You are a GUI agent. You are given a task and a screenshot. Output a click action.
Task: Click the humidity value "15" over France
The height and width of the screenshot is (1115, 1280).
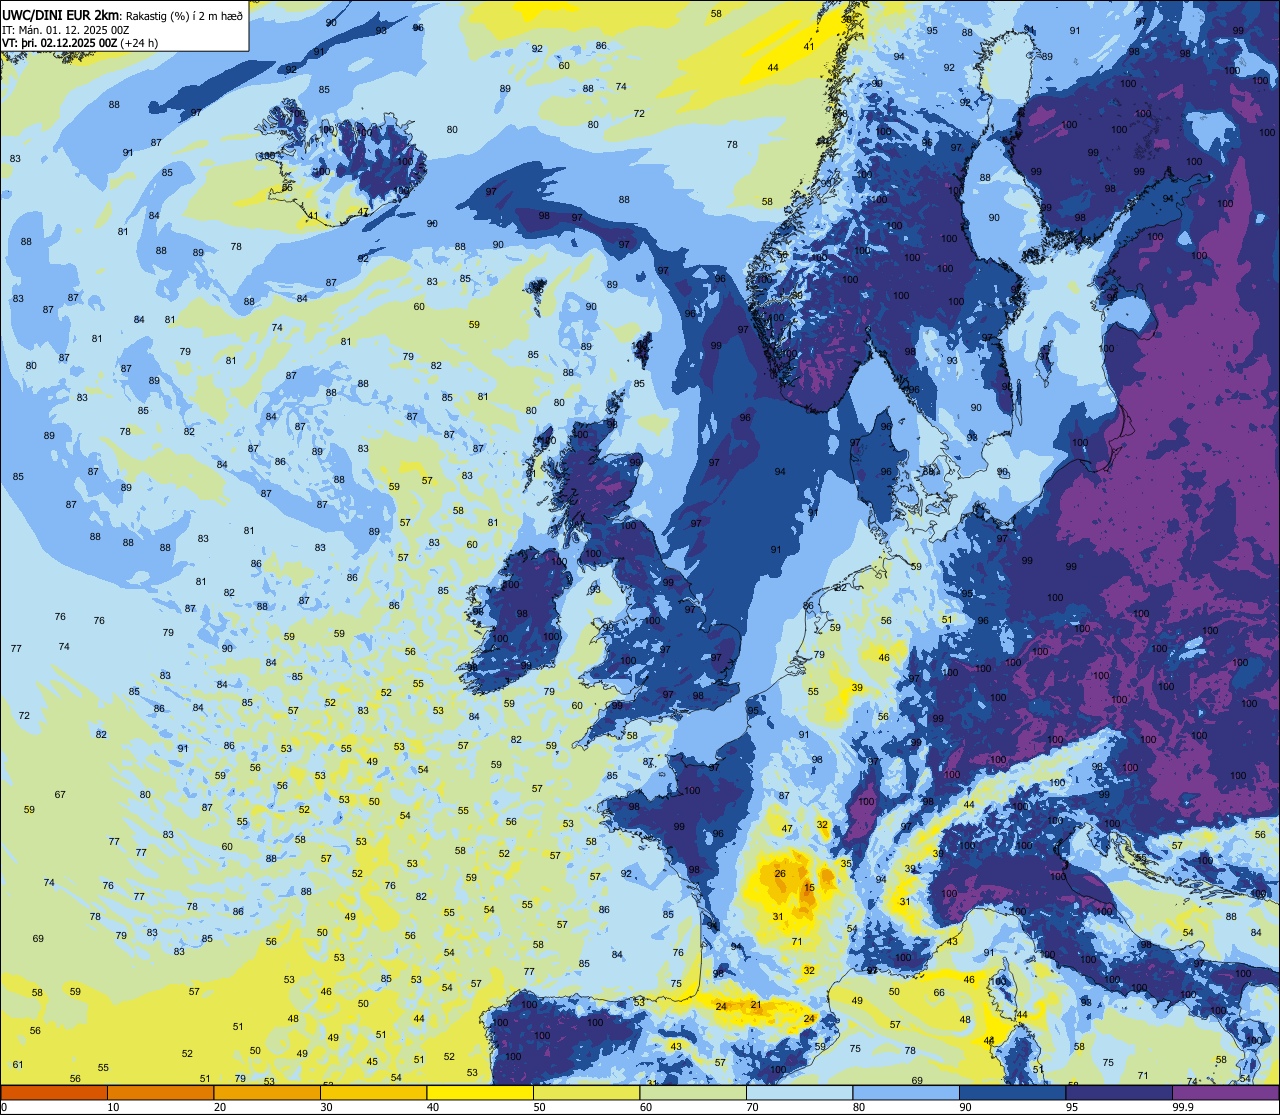coord(809,887)
